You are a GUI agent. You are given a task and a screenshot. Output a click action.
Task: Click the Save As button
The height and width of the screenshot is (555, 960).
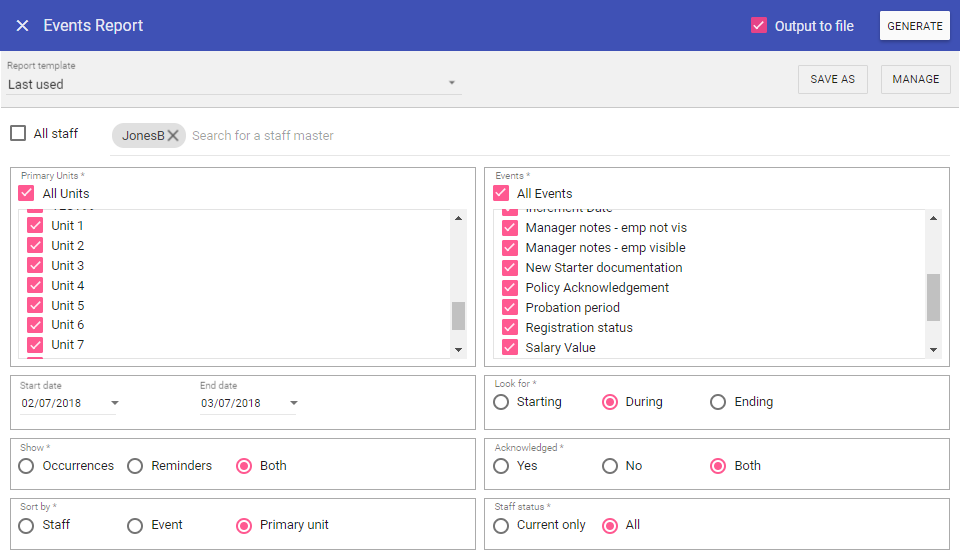click(x=832, y=80)
